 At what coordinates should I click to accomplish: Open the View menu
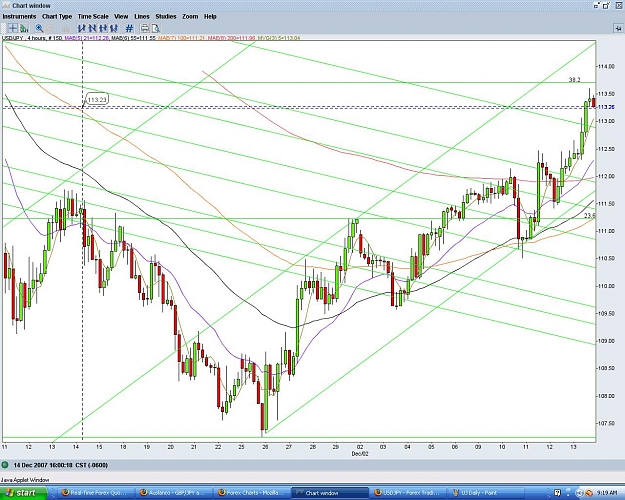(121, 16)
